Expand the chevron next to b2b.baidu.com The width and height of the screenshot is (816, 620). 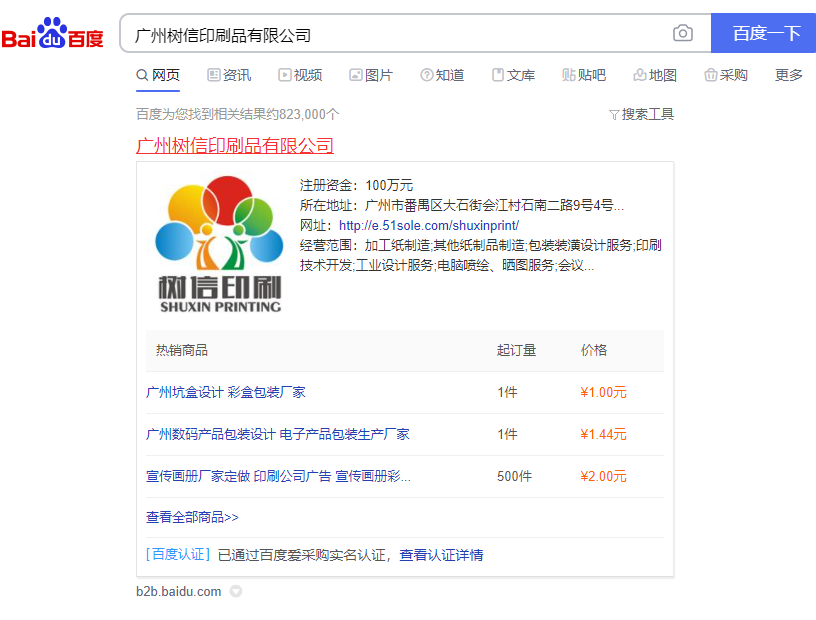[236, 591]
